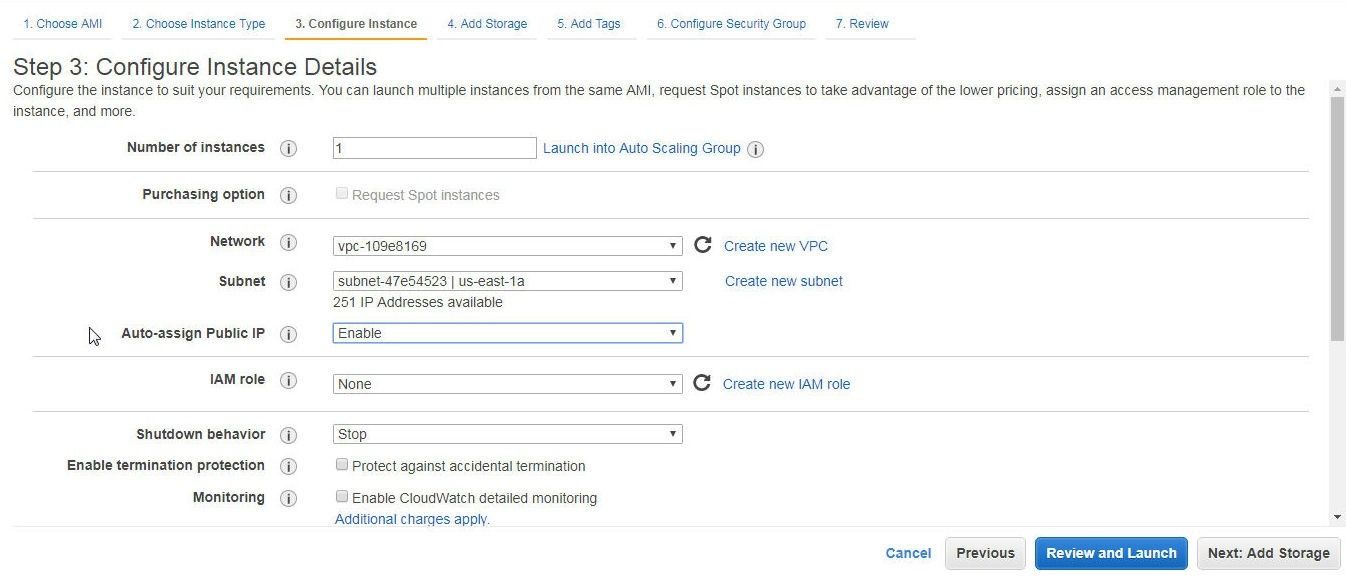1346x587 pixels.
Task: Click info icon after Launch into Auto Scaling Group
Action: pyautogui.click(x=756, y=149)
